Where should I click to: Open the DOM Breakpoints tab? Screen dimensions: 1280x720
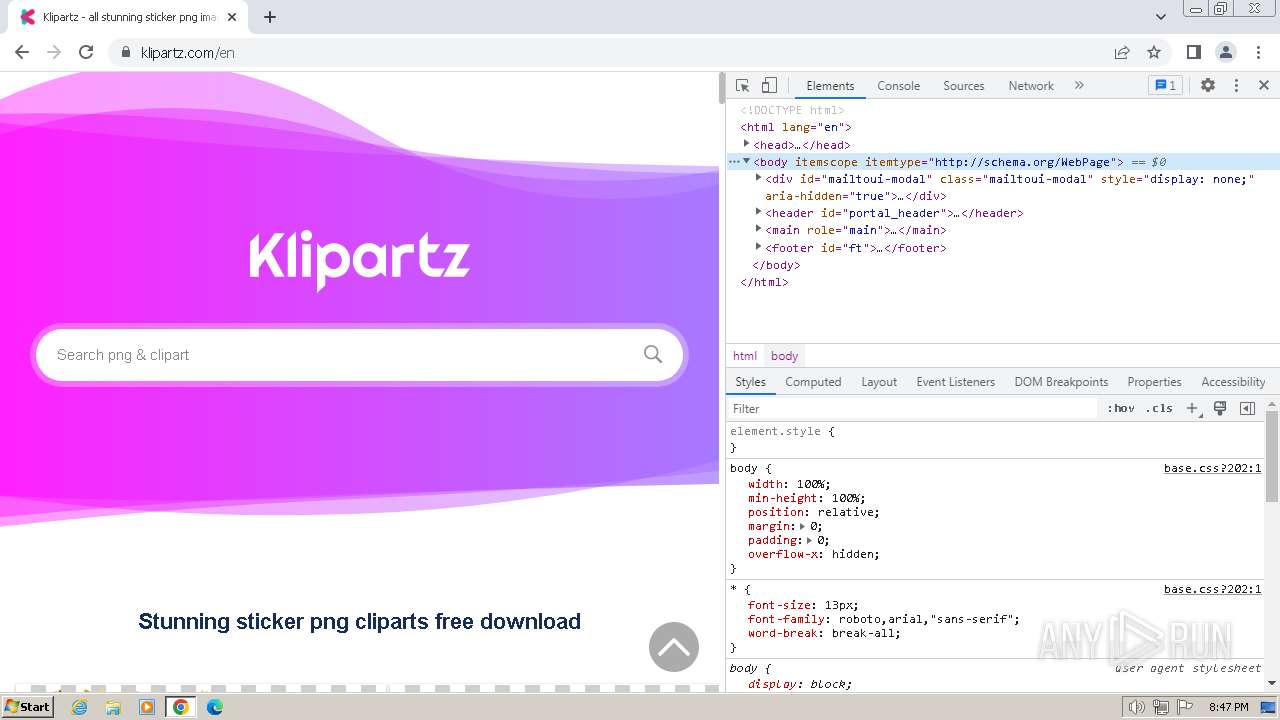tap(1061, 382)
